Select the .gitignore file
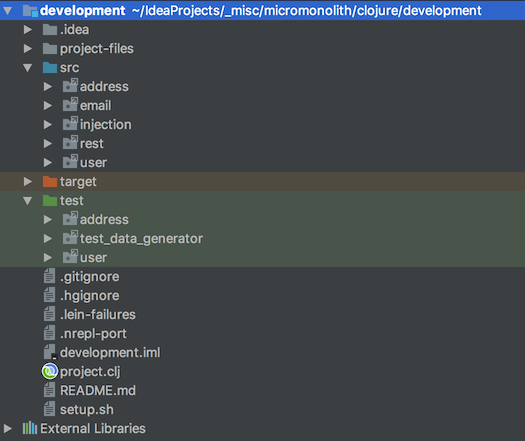This screenshot has height=441, width=525. point(89,277)
